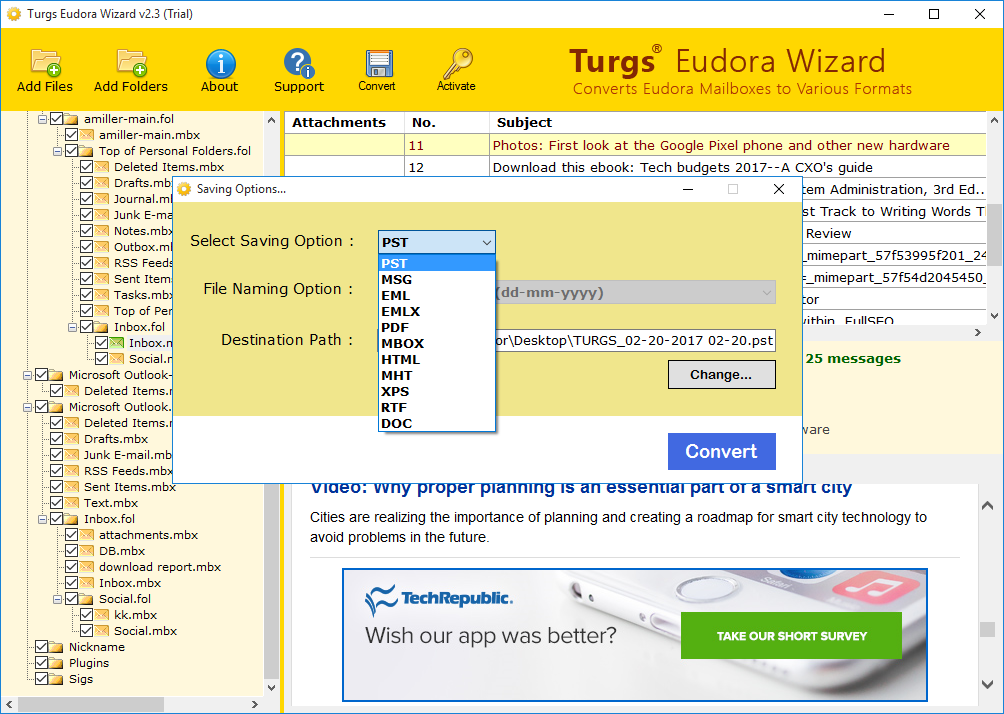This screenshot has height=714, width=1004.
Task: Click the Convert floppy disk toolbar icon
Action: 378,63
